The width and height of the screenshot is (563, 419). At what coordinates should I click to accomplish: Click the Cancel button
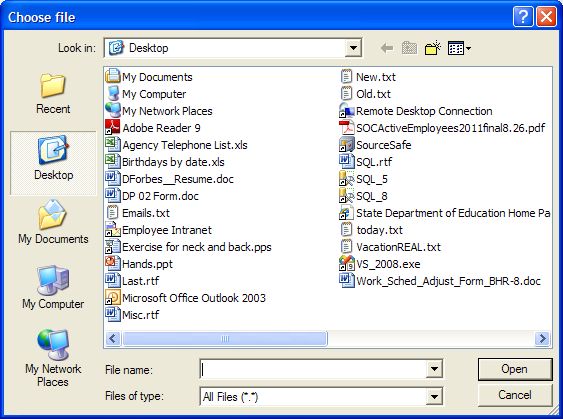point(515,395)
